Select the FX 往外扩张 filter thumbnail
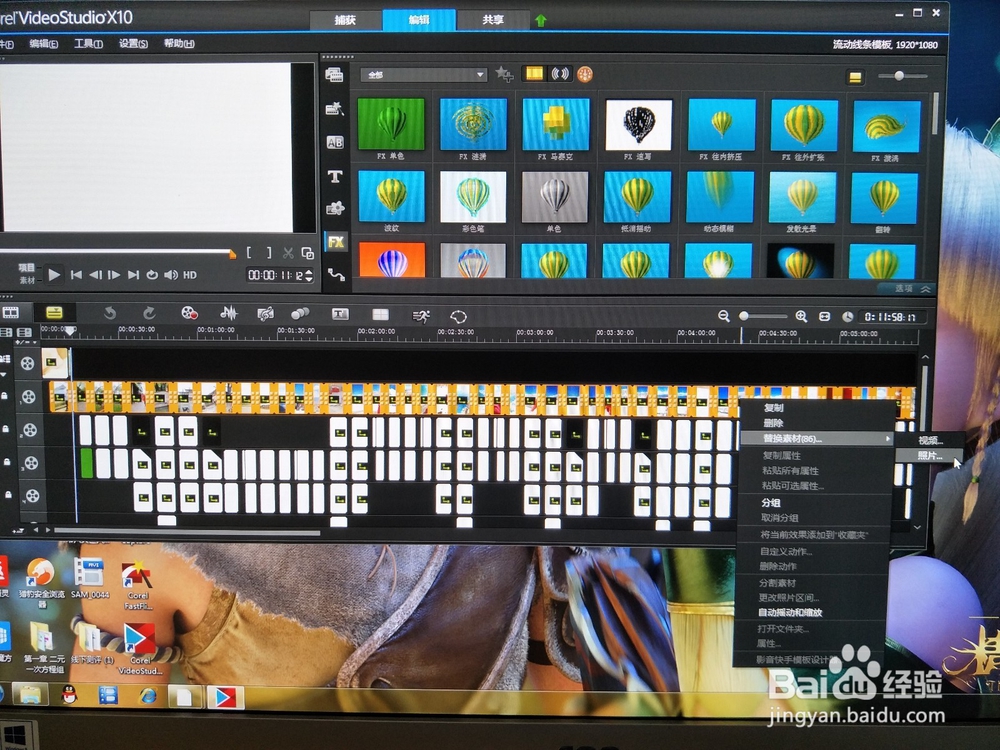Screen dimensions: 1000x750 pos(804,125)
